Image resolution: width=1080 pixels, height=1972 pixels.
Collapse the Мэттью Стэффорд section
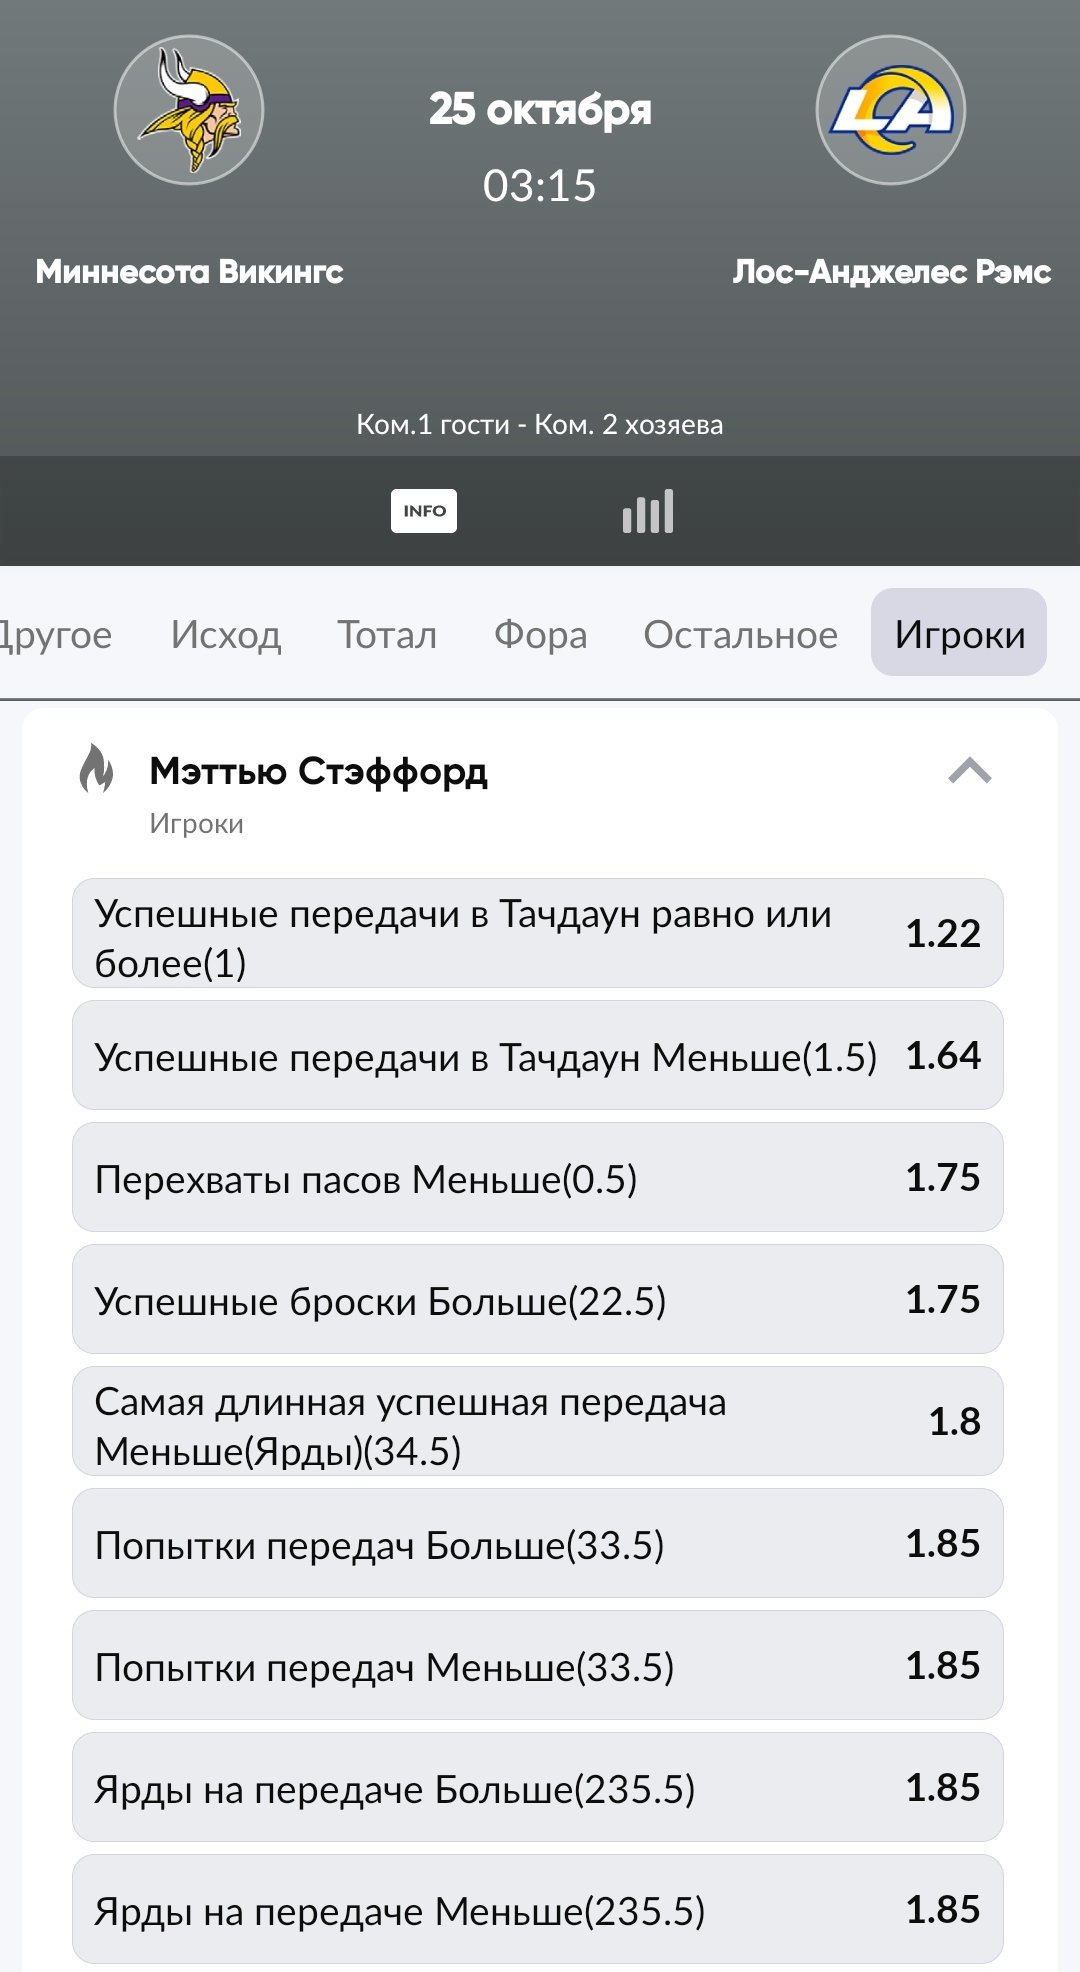click(969, 771)
